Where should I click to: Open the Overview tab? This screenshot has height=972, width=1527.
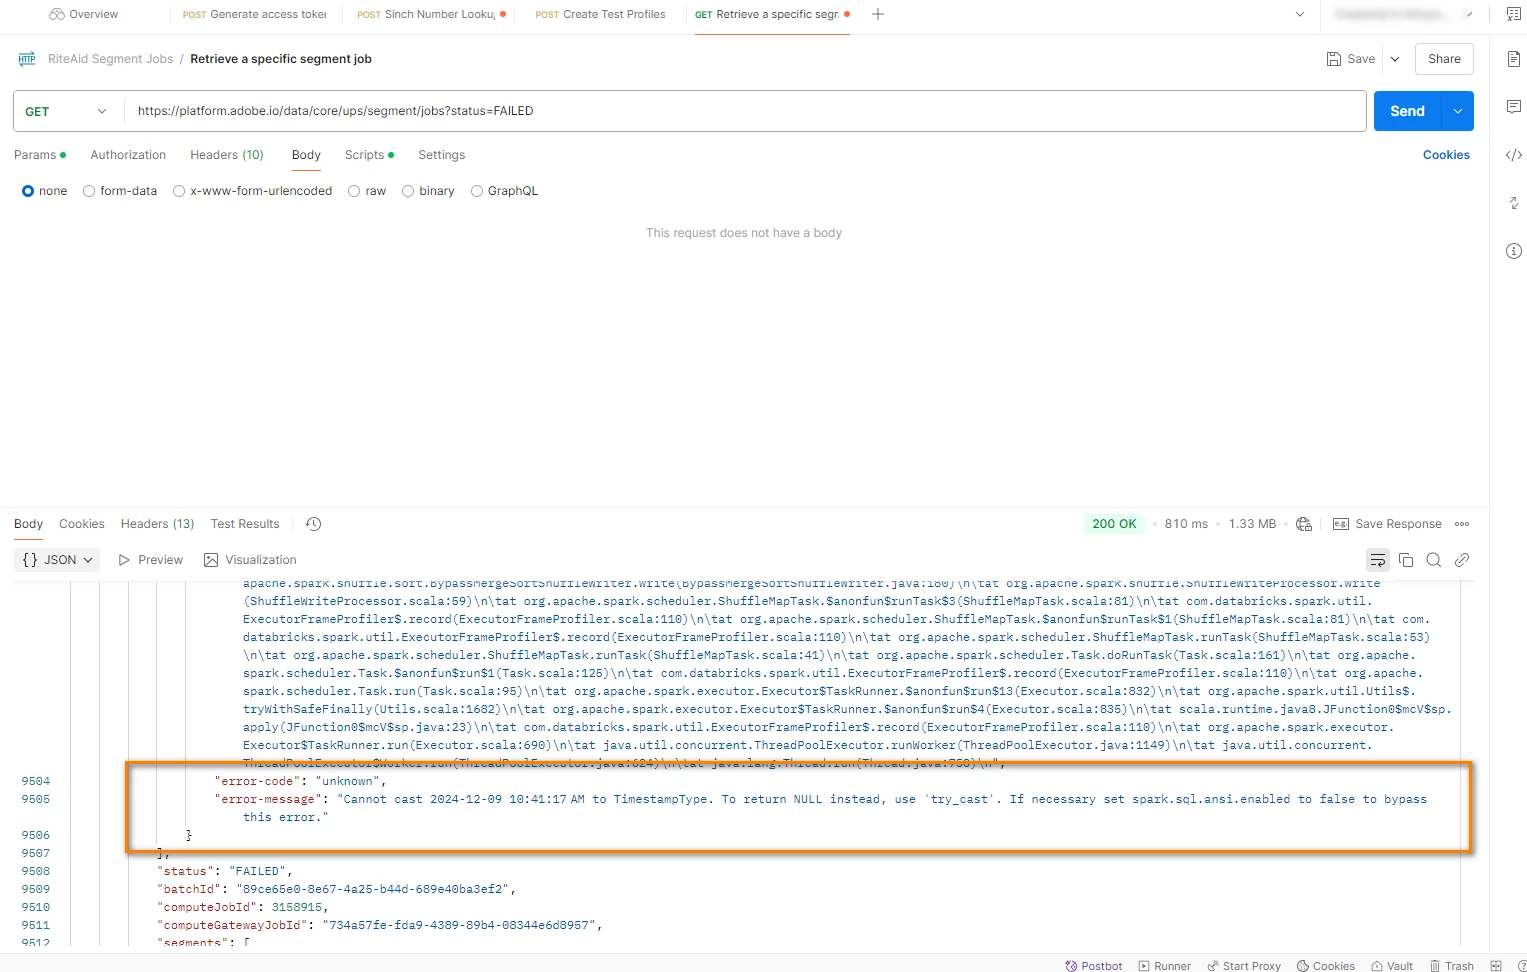(84, 15)
